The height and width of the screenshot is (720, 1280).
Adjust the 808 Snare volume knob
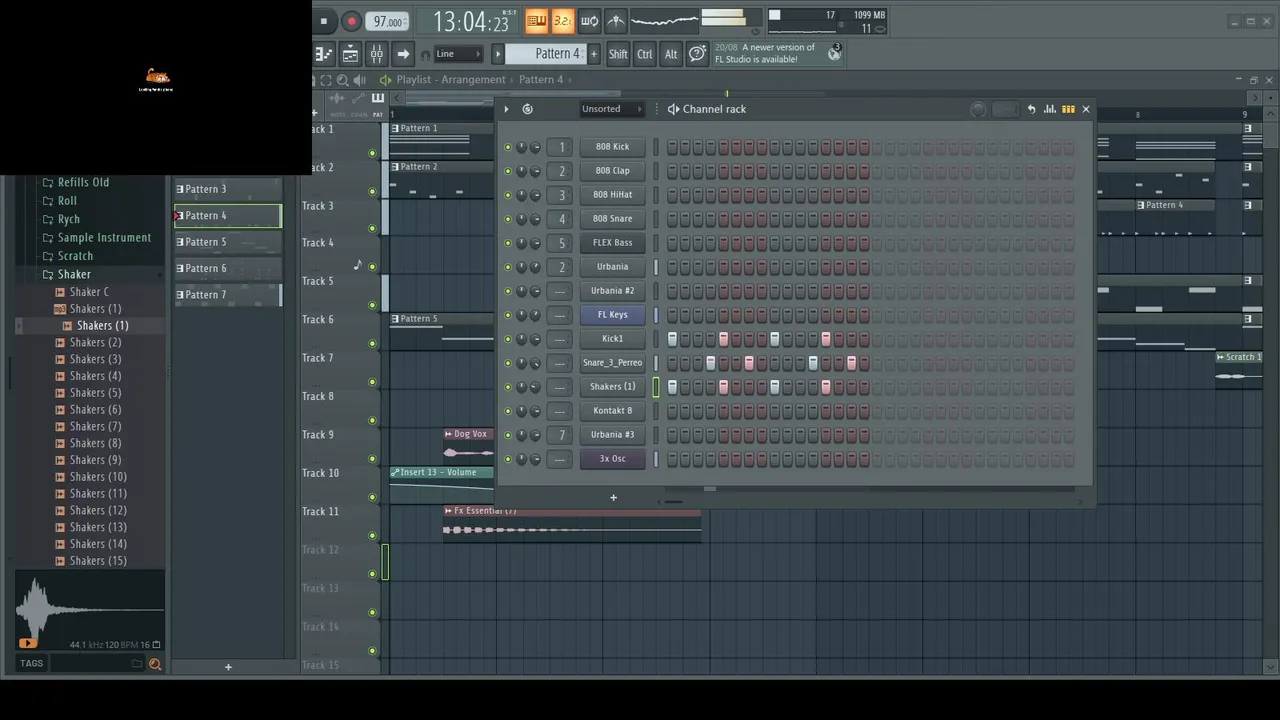tap(535, 219)
